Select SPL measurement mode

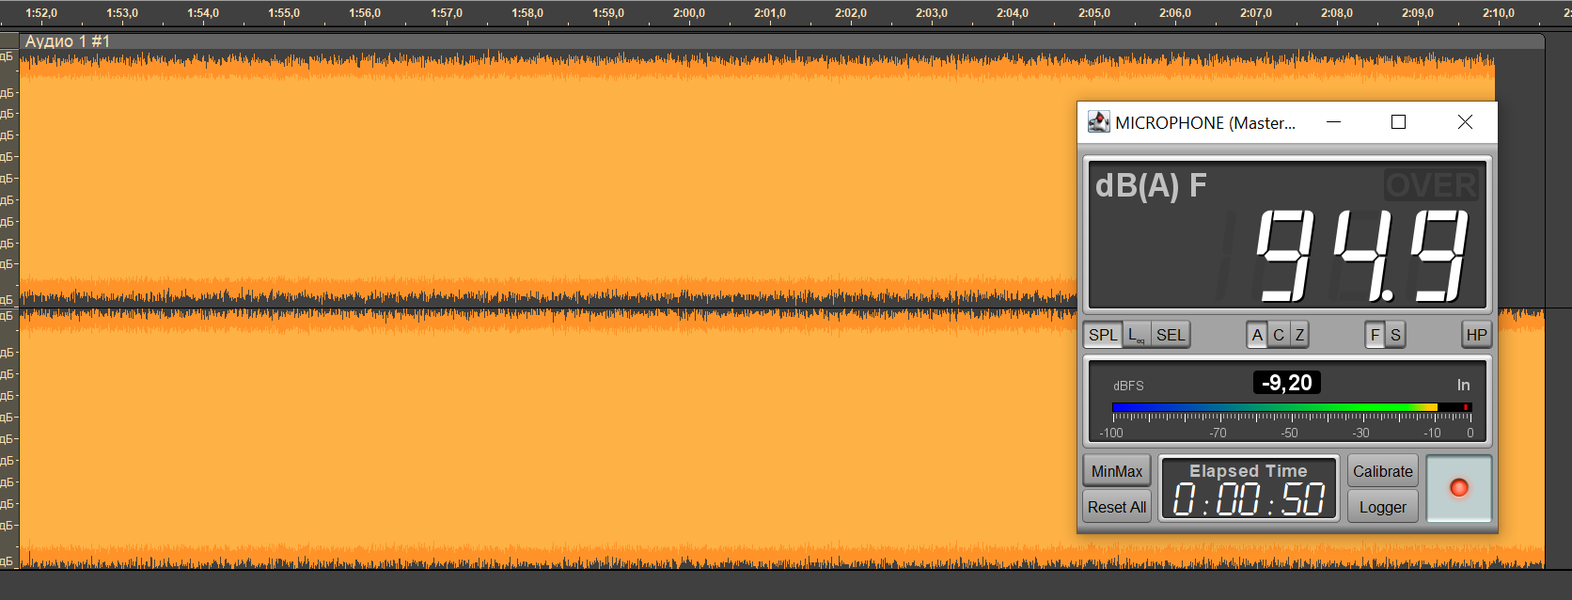coord(1103,335)
